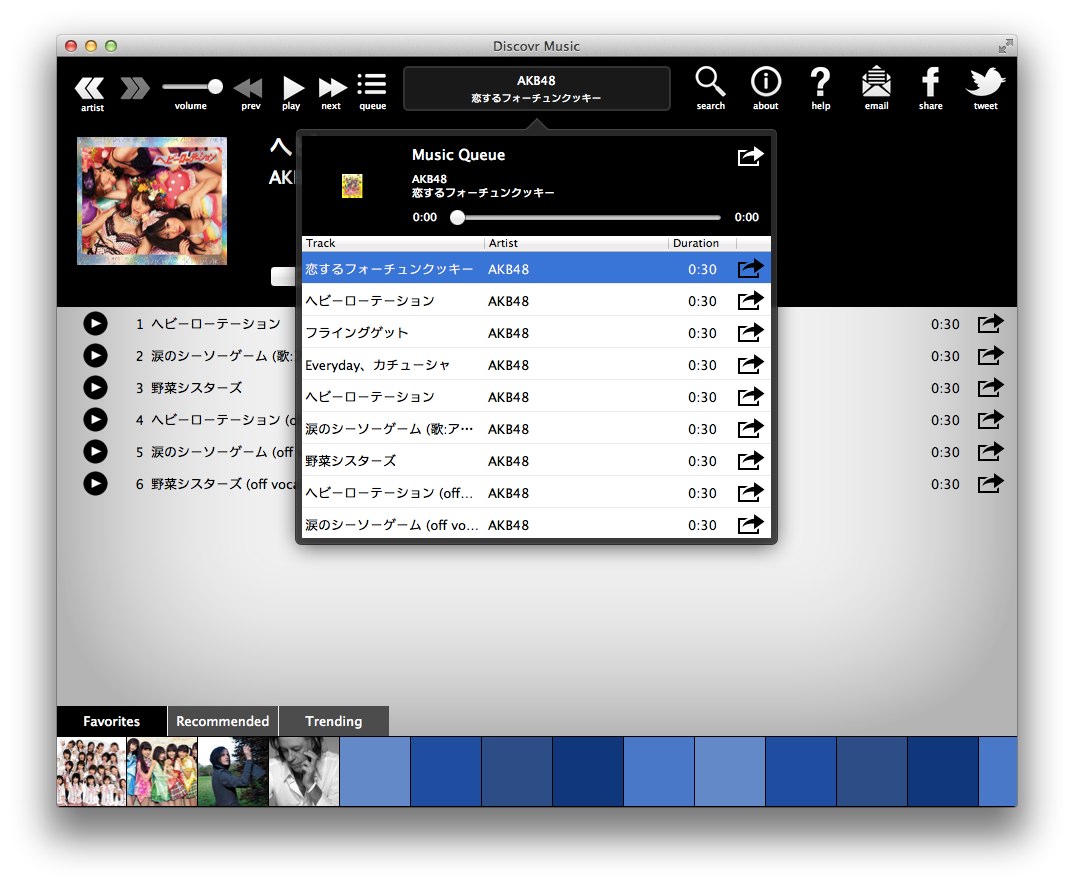1074x886 pixels.
Task: Click the forward double-chevron icon
Action: 134,88
